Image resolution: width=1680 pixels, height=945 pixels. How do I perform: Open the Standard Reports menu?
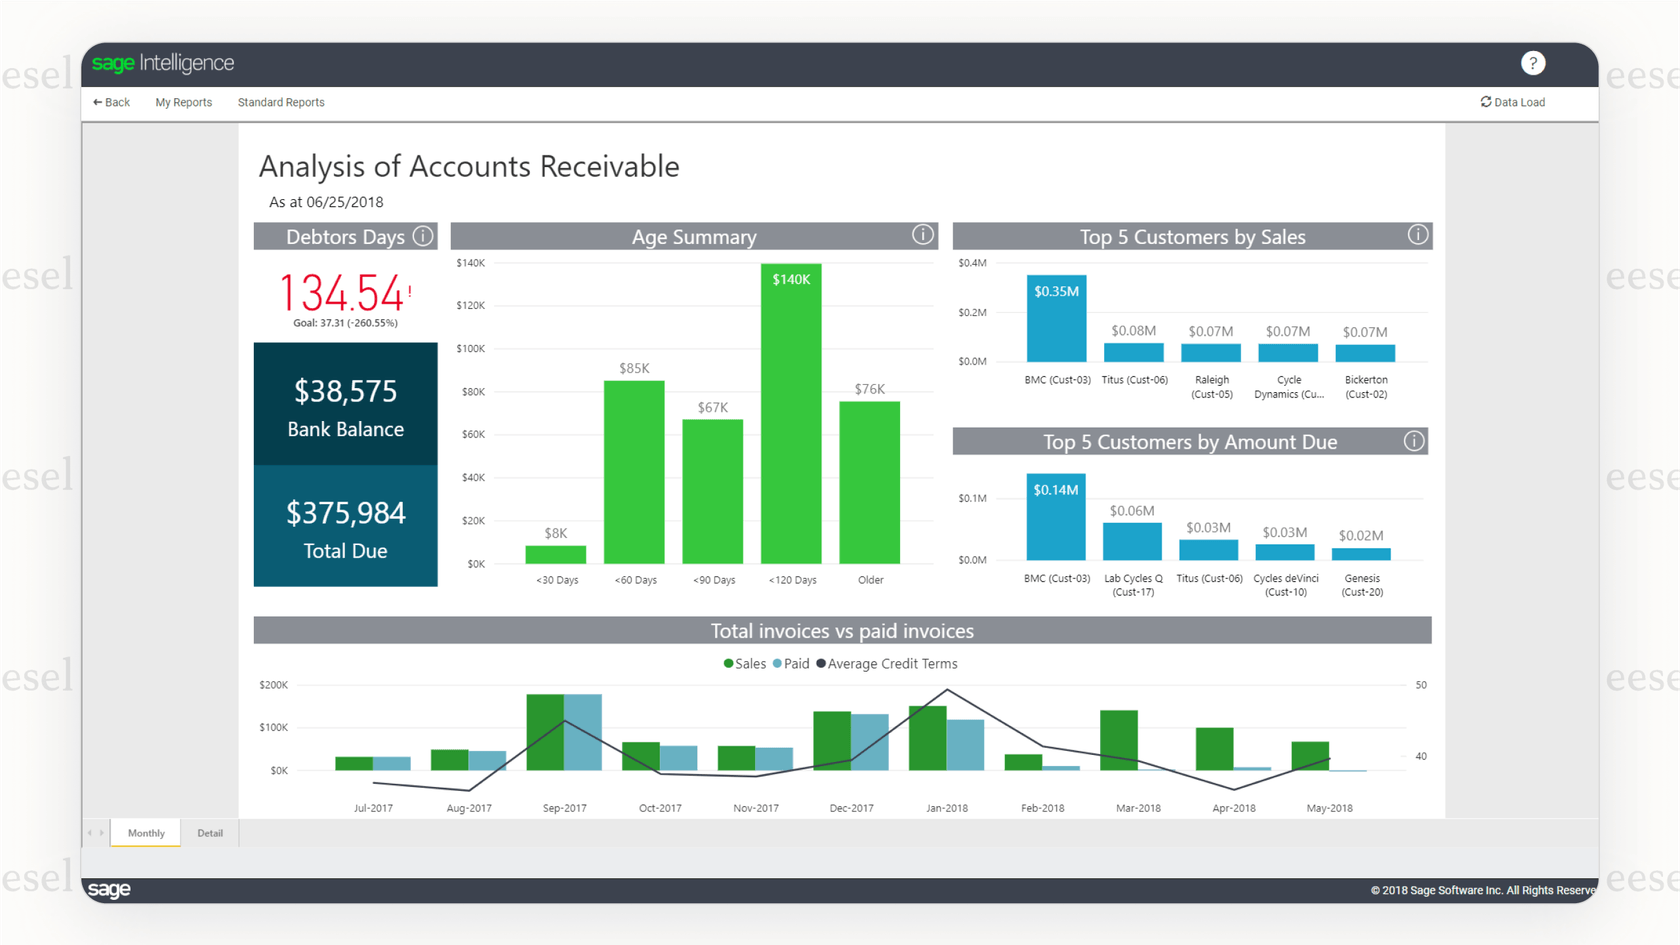click(x=281, y=102)
